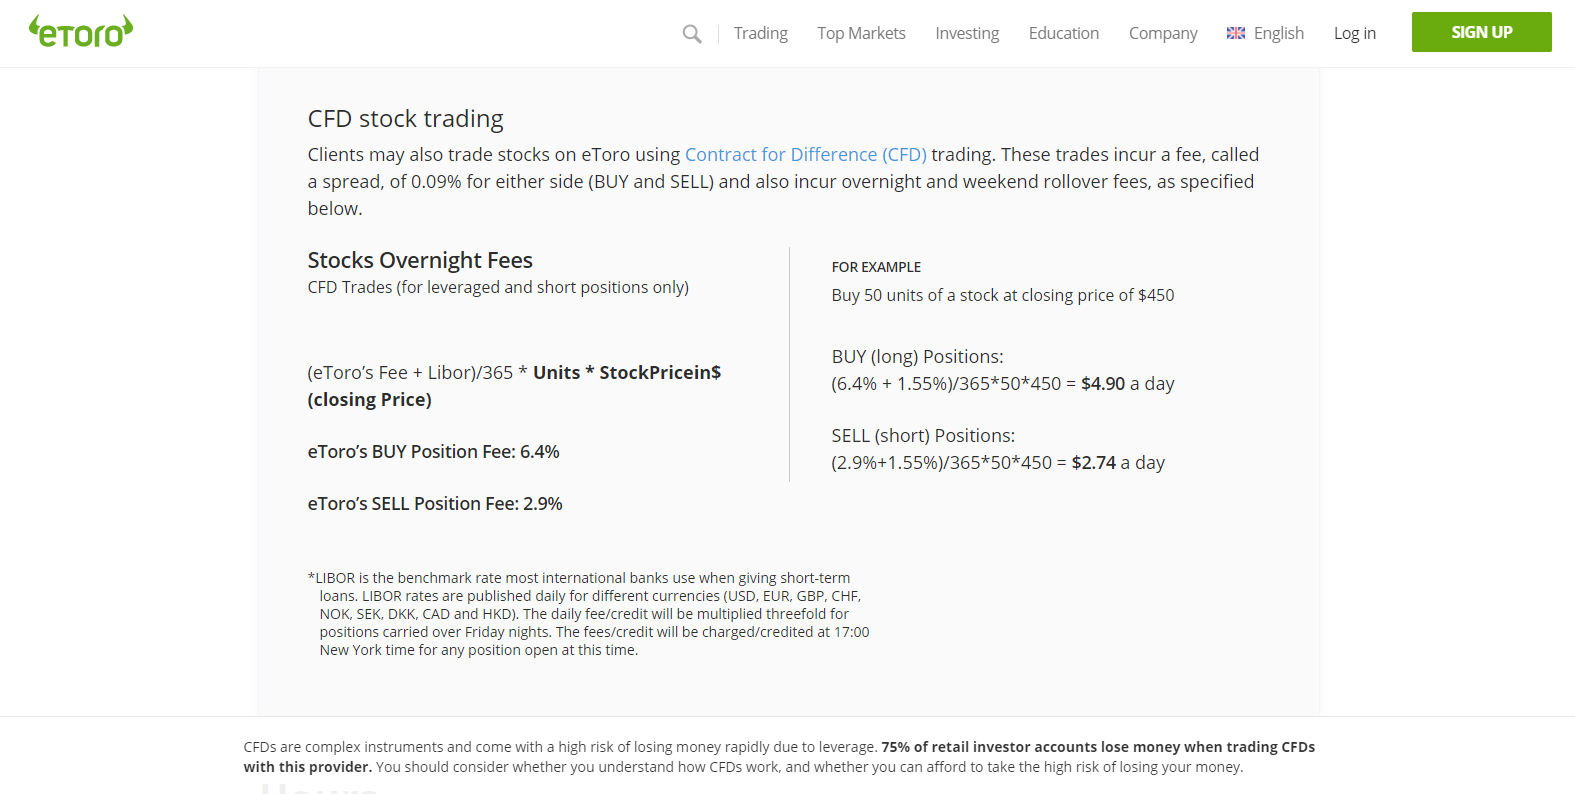This screenshot has height=794, width=1575.
Task: Click the FOR EXAMPLE label
Action: (876, 267)
